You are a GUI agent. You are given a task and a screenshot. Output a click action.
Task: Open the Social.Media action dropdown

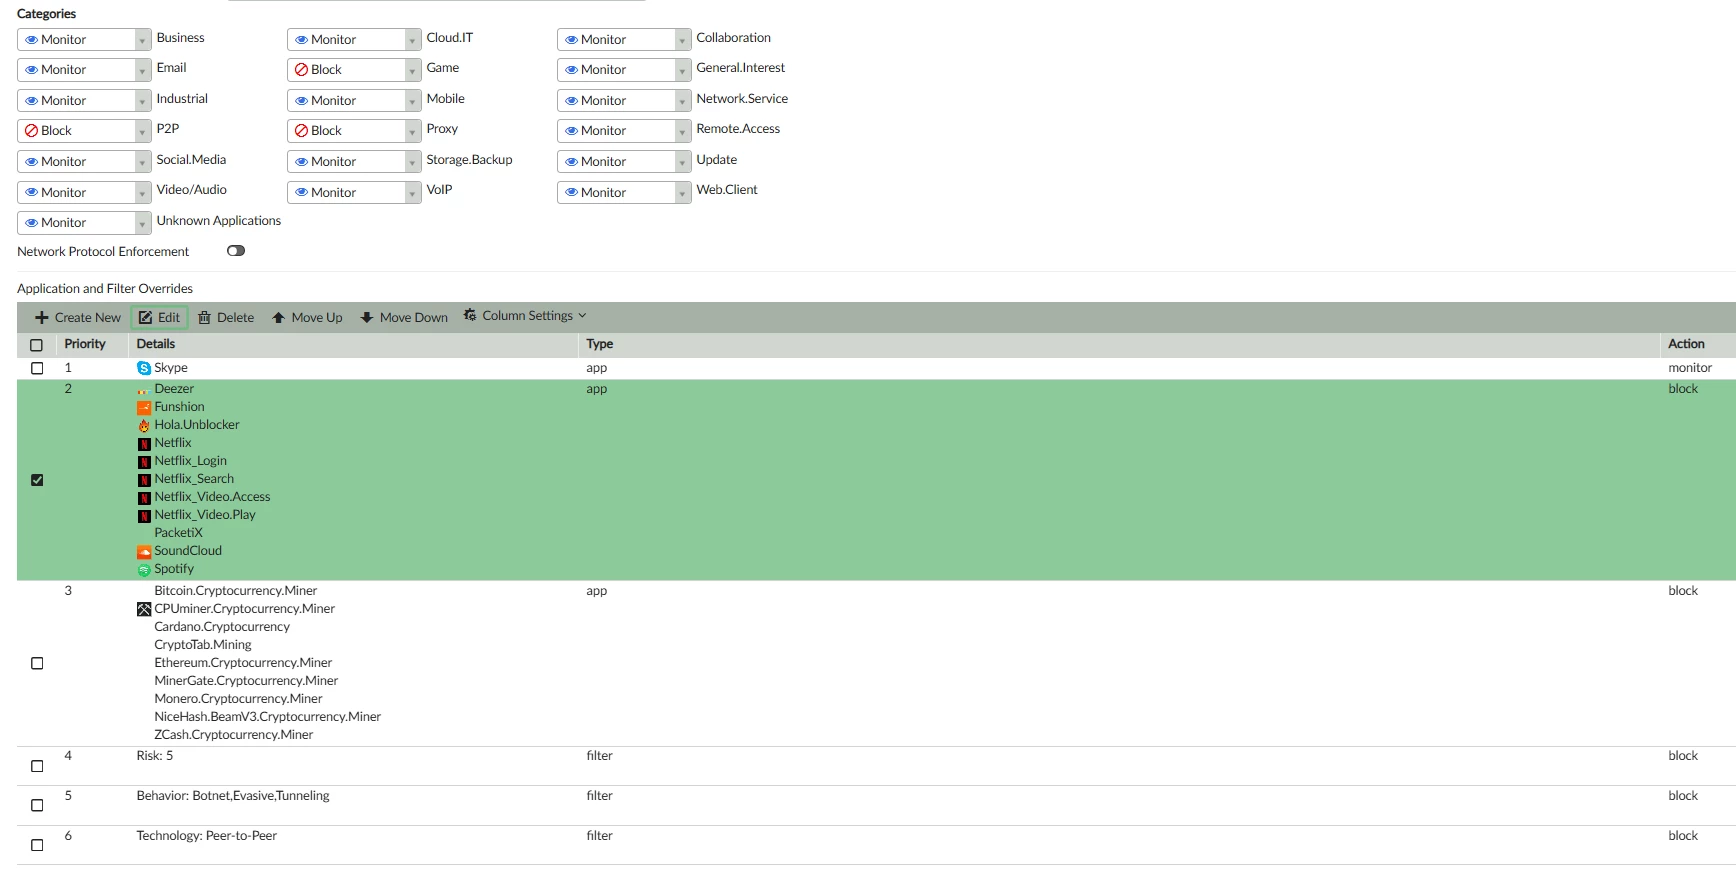[84, 162]
